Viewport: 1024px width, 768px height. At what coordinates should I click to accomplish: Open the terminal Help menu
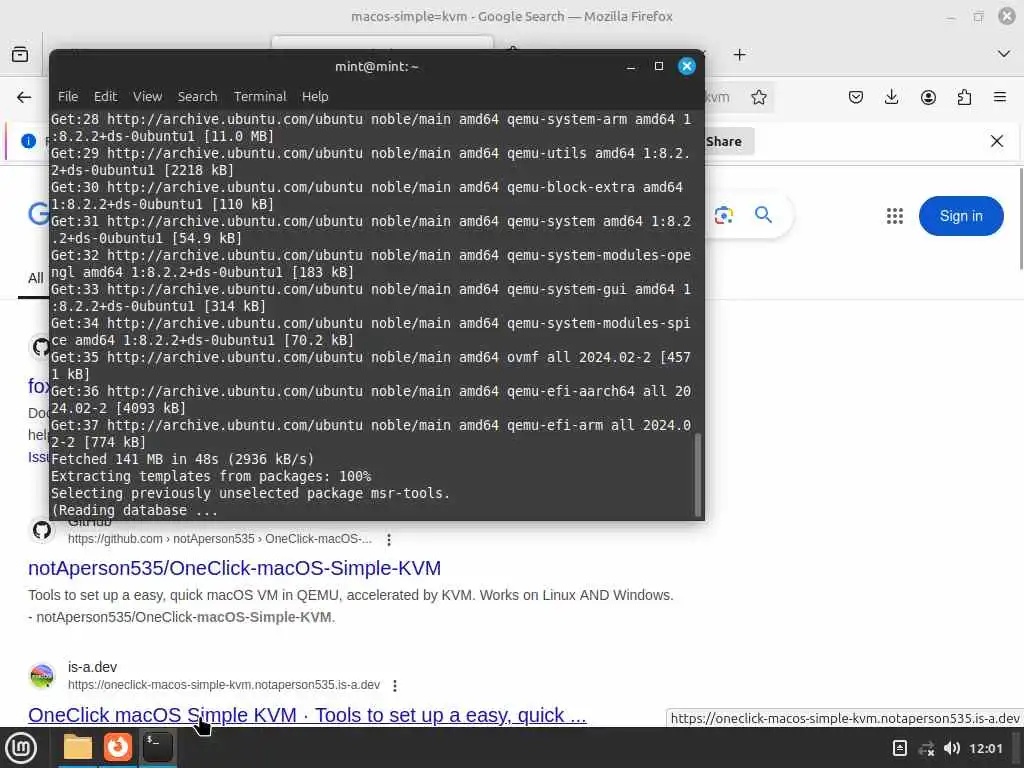pos(315,97)
